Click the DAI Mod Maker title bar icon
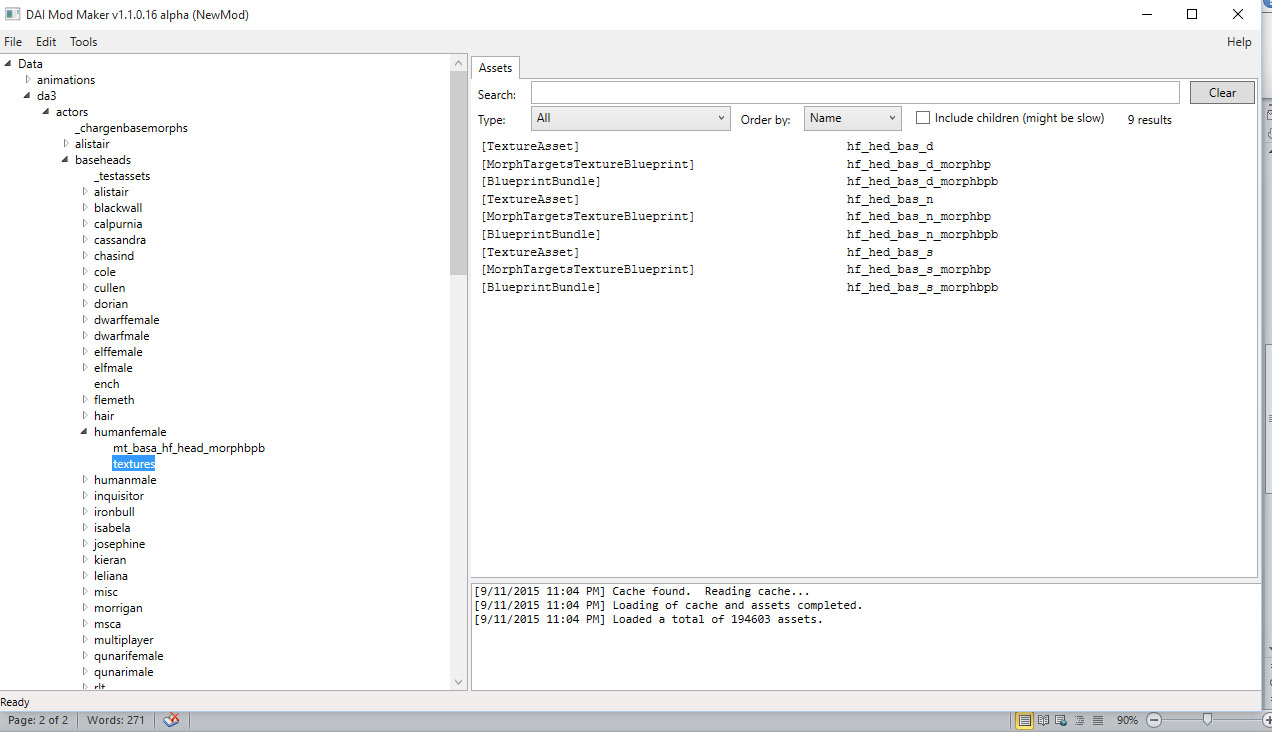The width and height of the screenshot is (1272, 732). coord(13,14)
